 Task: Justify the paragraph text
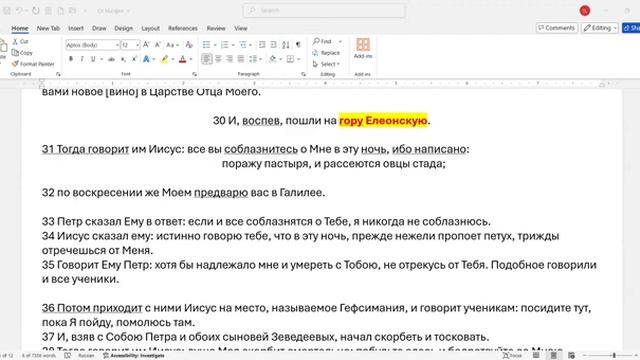point(241,59)
